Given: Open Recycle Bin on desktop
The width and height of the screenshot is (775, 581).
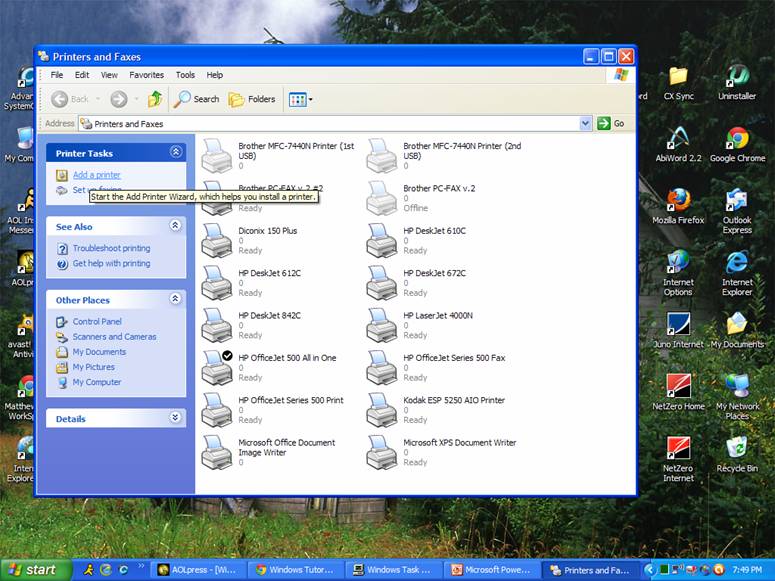Looking at the screenshot, I should pos(737,454).
